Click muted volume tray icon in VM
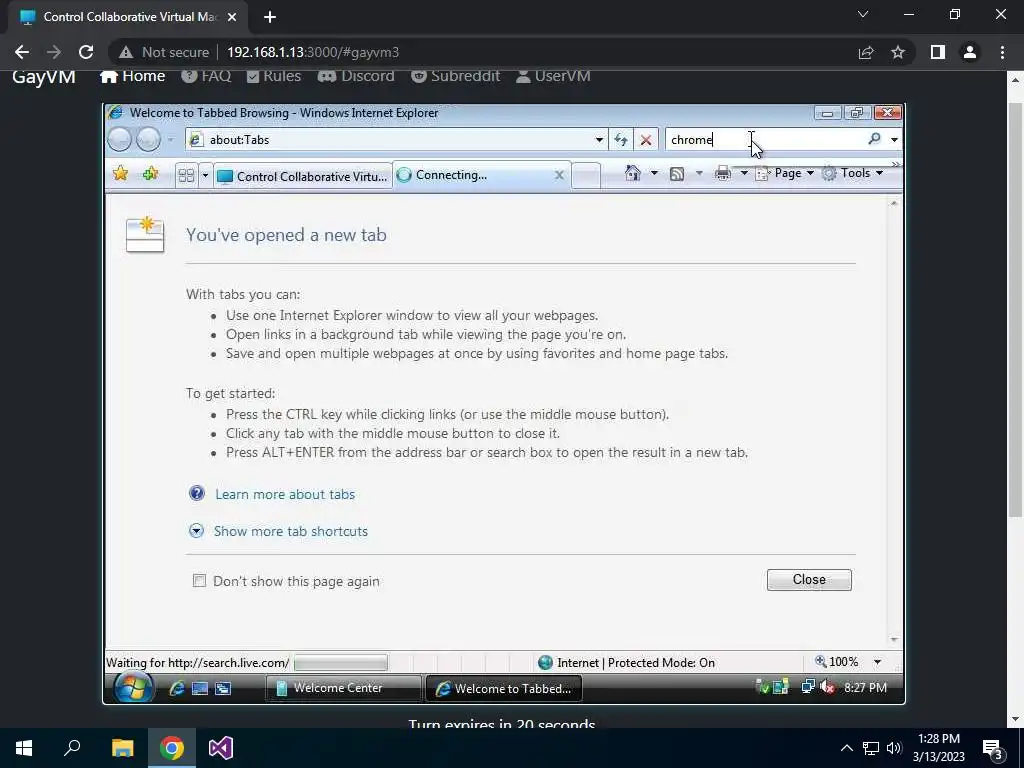Viewport: 1024px width, 768px height. 827,687
